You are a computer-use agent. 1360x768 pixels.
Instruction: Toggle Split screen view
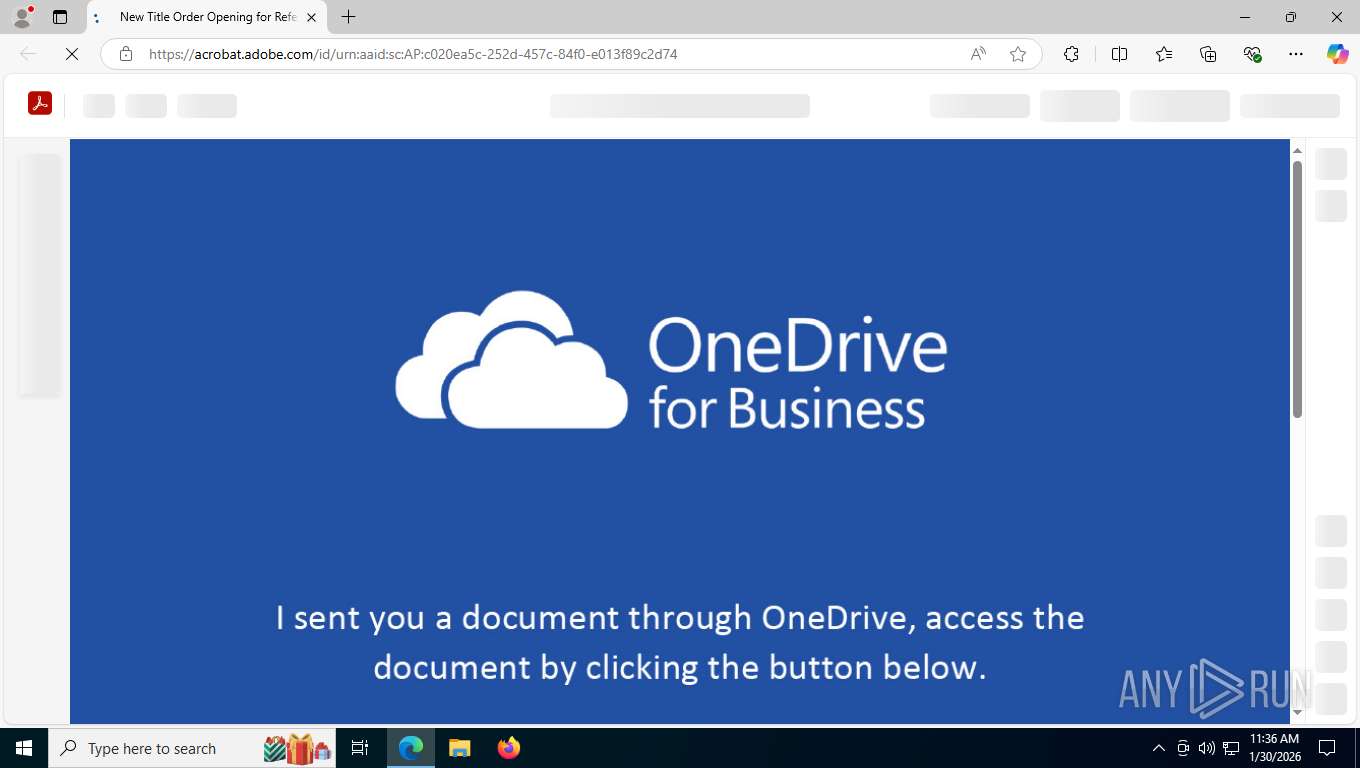click(x=1119, y=54)
